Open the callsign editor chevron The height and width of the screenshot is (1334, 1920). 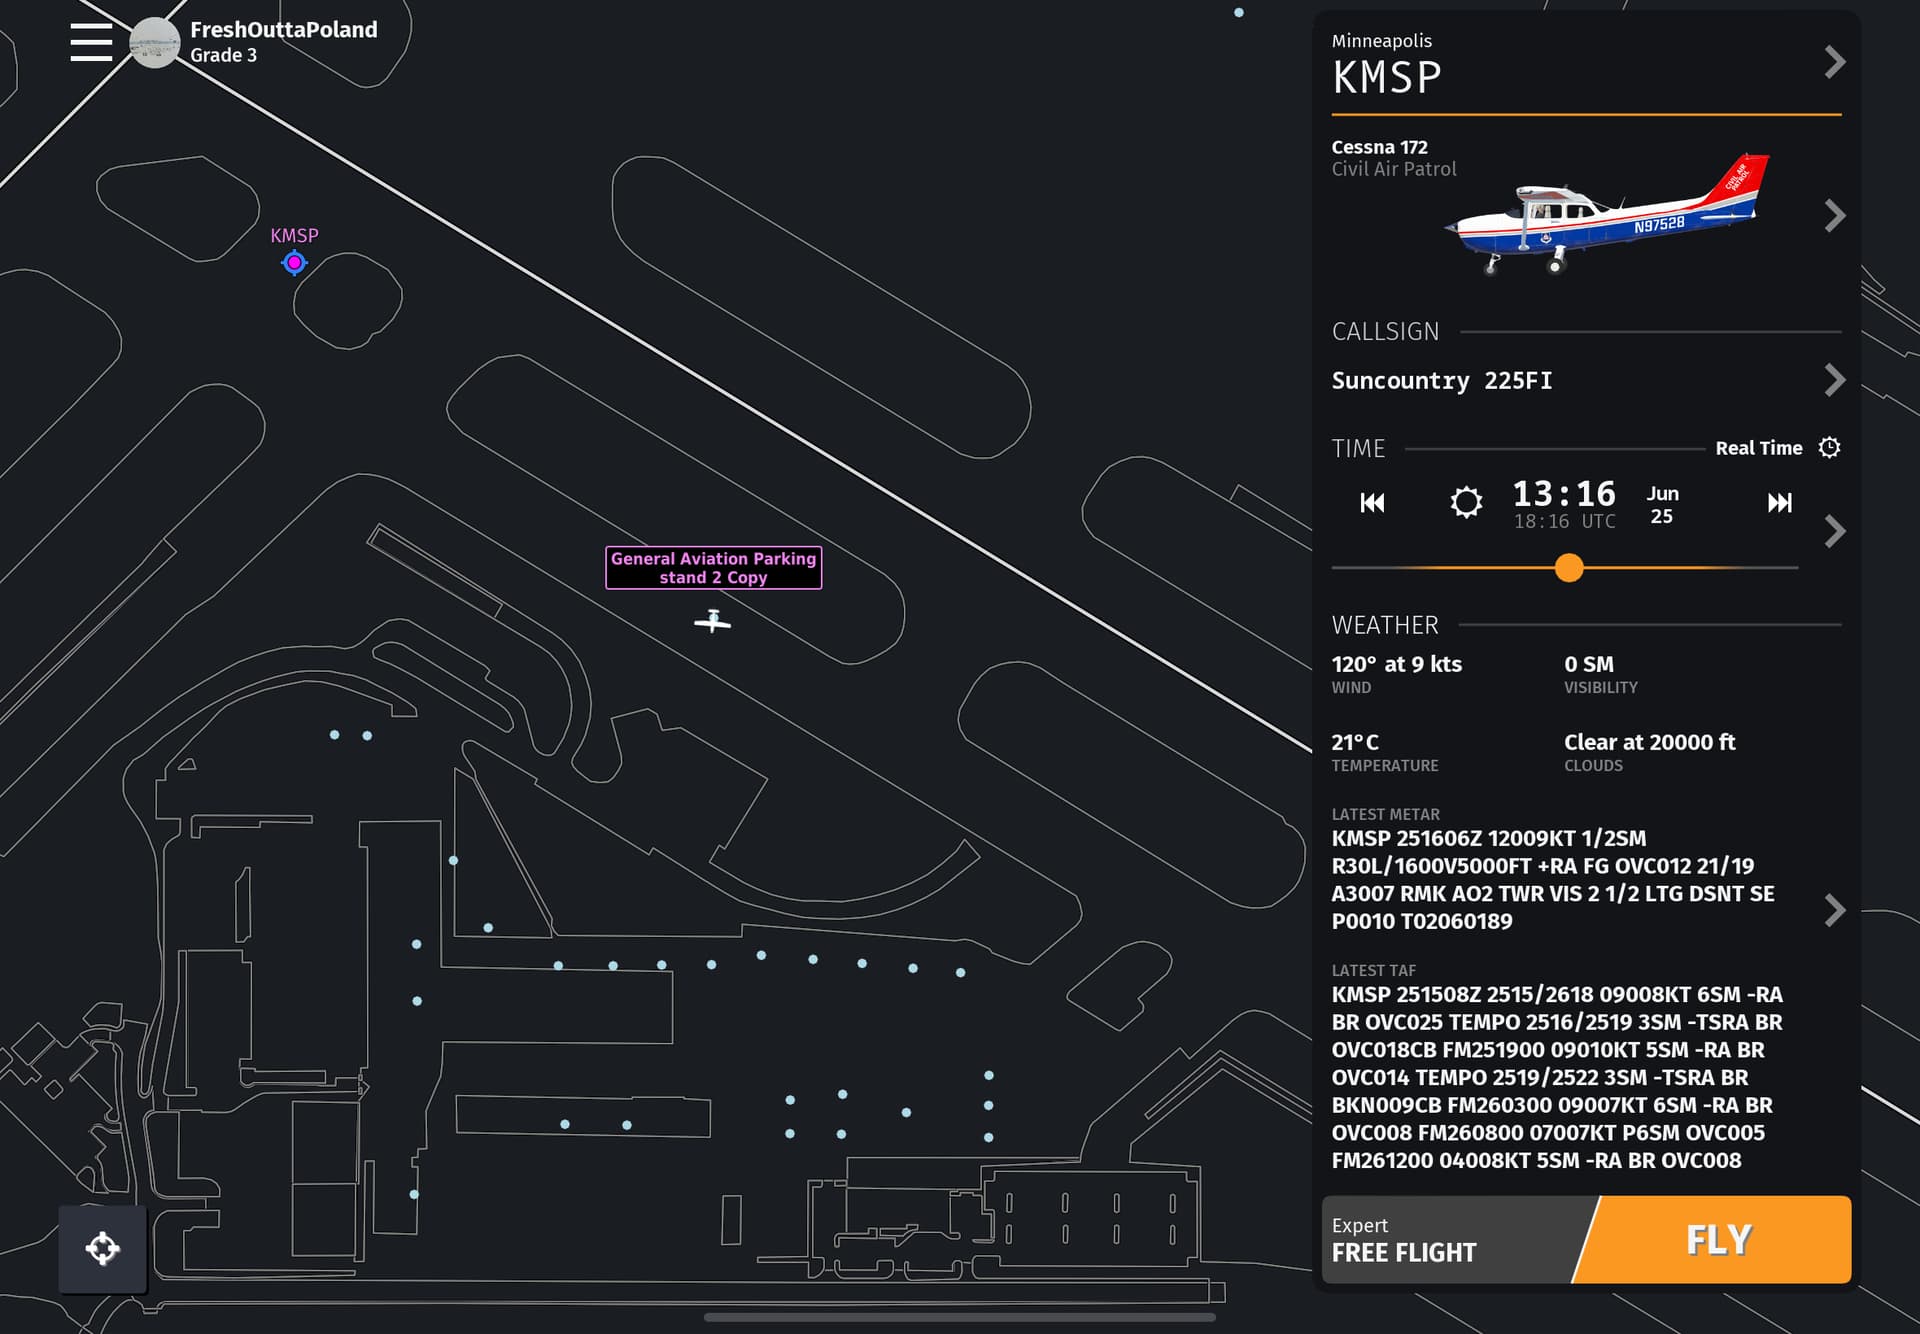[x=1834, y=380]
